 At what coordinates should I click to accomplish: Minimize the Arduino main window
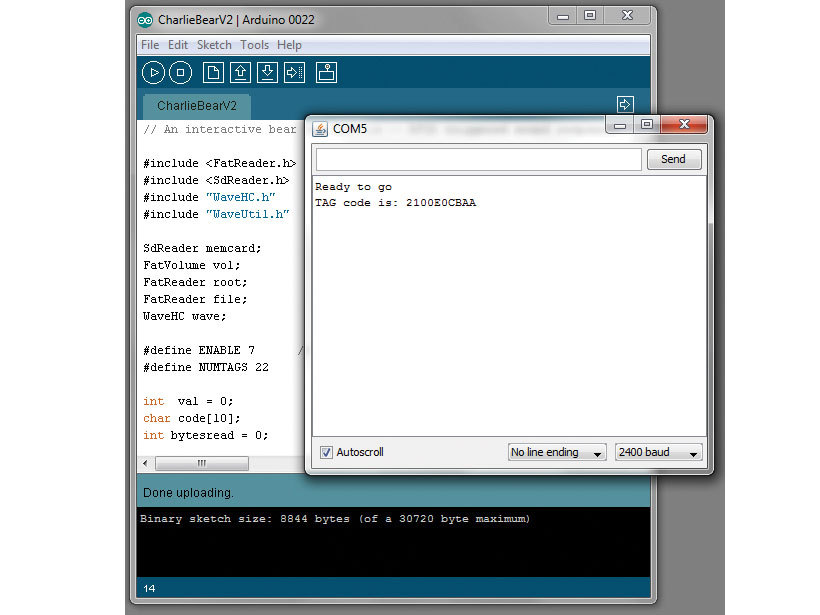563,16
